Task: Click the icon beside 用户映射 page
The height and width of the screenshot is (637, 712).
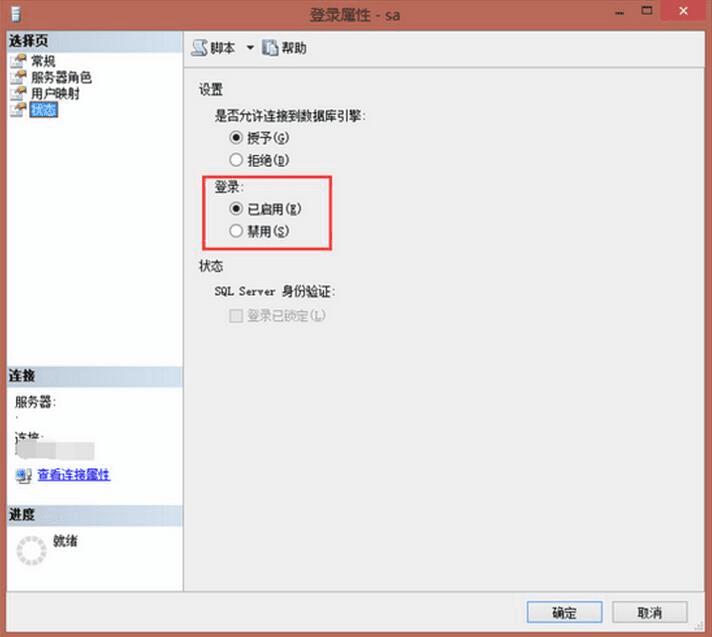Action: [19, 94]
